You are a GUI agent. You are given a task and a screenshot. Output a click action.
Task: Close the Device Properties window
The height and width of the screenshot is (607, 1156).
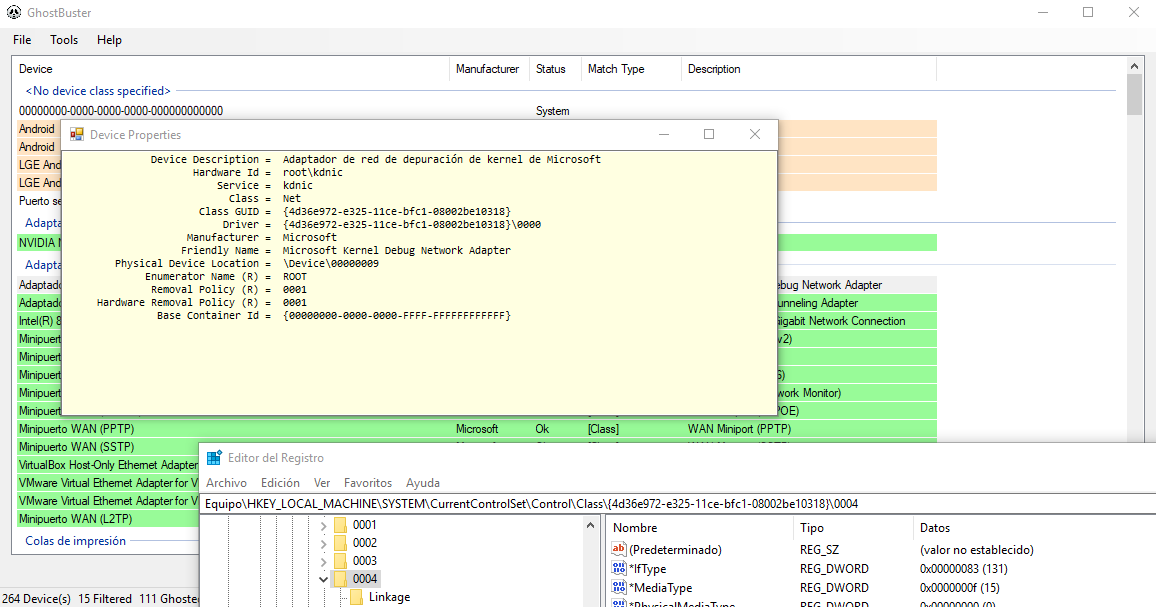point(754,134)
